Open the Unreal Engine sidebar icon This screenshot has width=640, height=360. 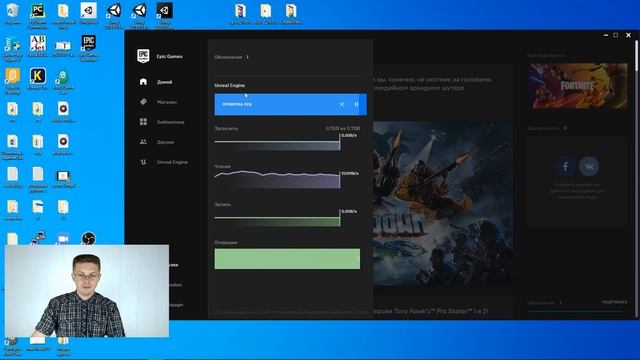143,162
